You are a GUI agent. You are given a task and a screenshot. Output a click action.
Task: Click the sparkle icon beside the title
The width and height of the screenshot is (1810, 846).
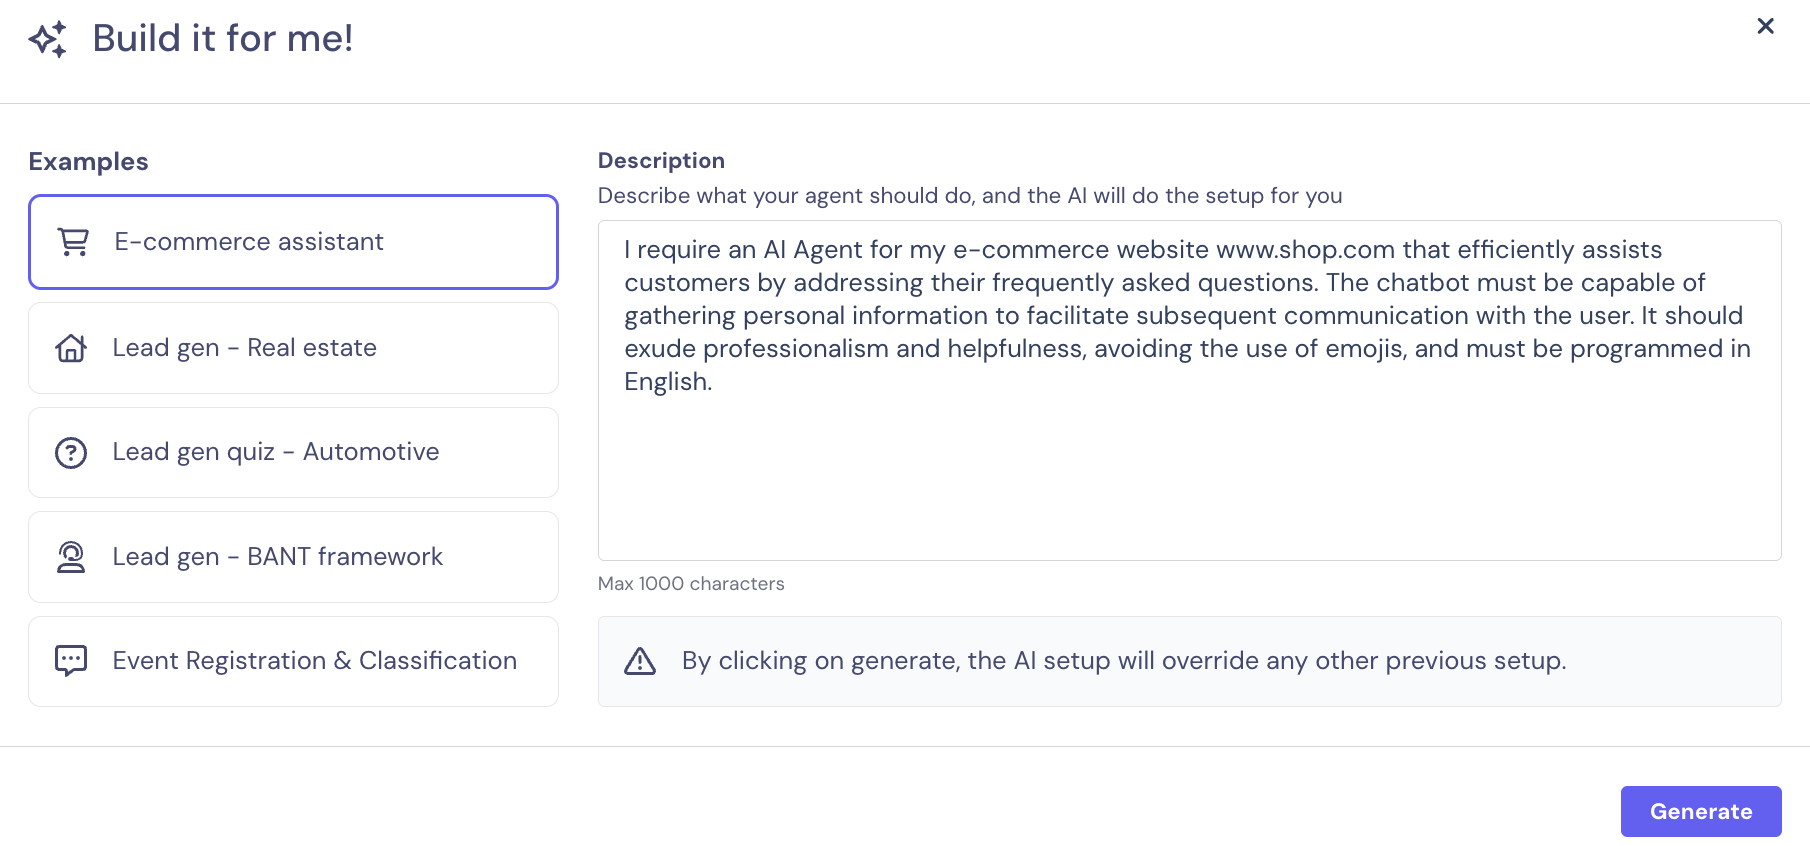click(48, 39)
